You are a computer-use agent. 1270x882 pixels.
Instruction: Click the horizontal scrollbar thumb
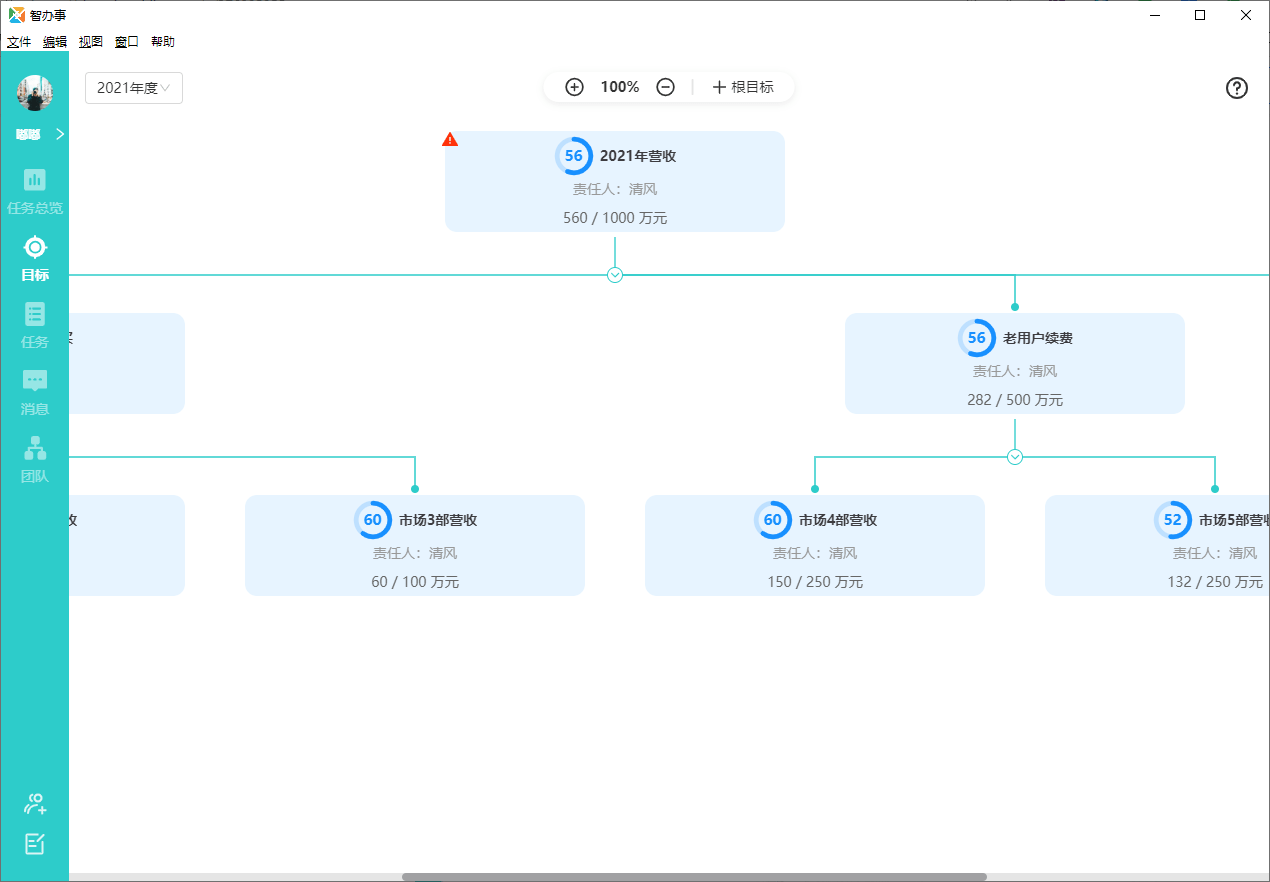click(694, 877)
